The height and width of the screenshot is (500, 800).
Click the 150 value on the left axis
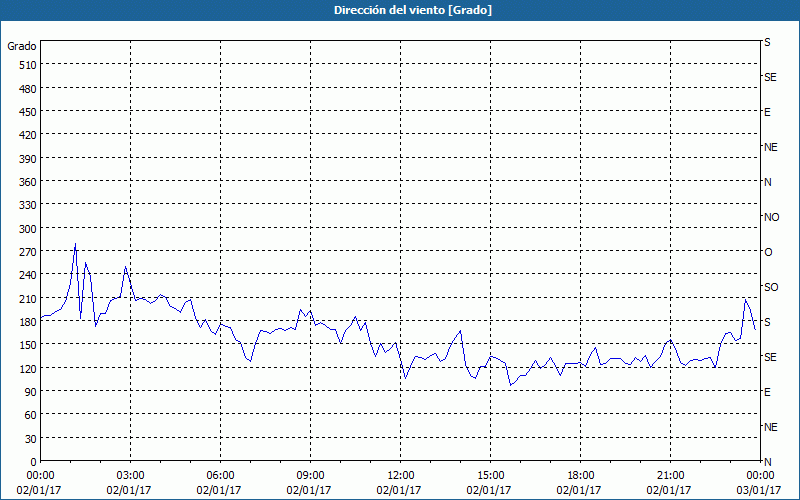click(28, 345)
